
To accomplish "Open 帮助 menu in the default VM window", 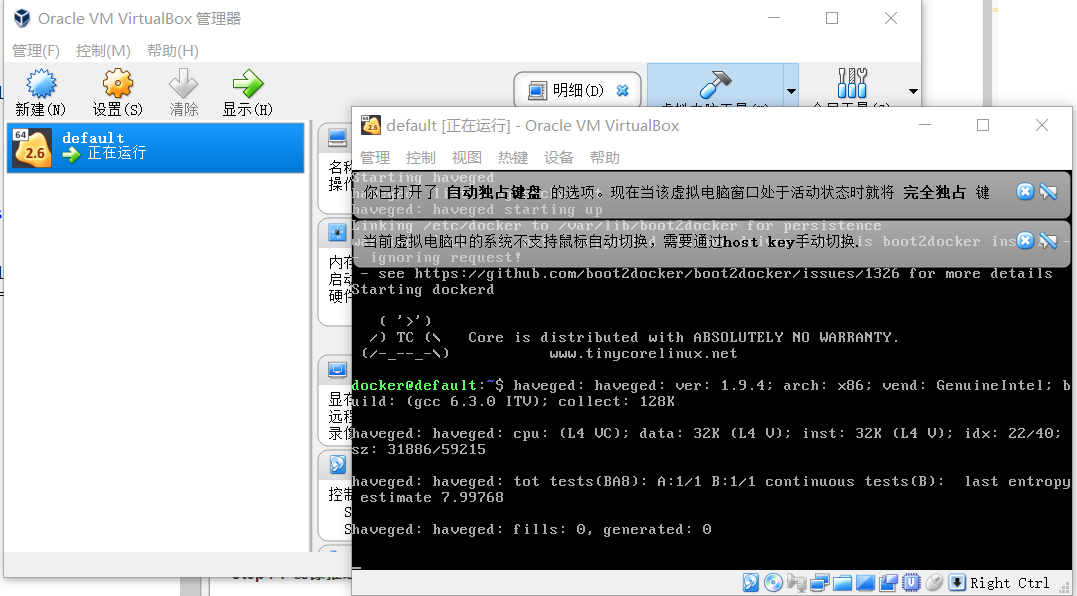I will (x=604, y=157).
